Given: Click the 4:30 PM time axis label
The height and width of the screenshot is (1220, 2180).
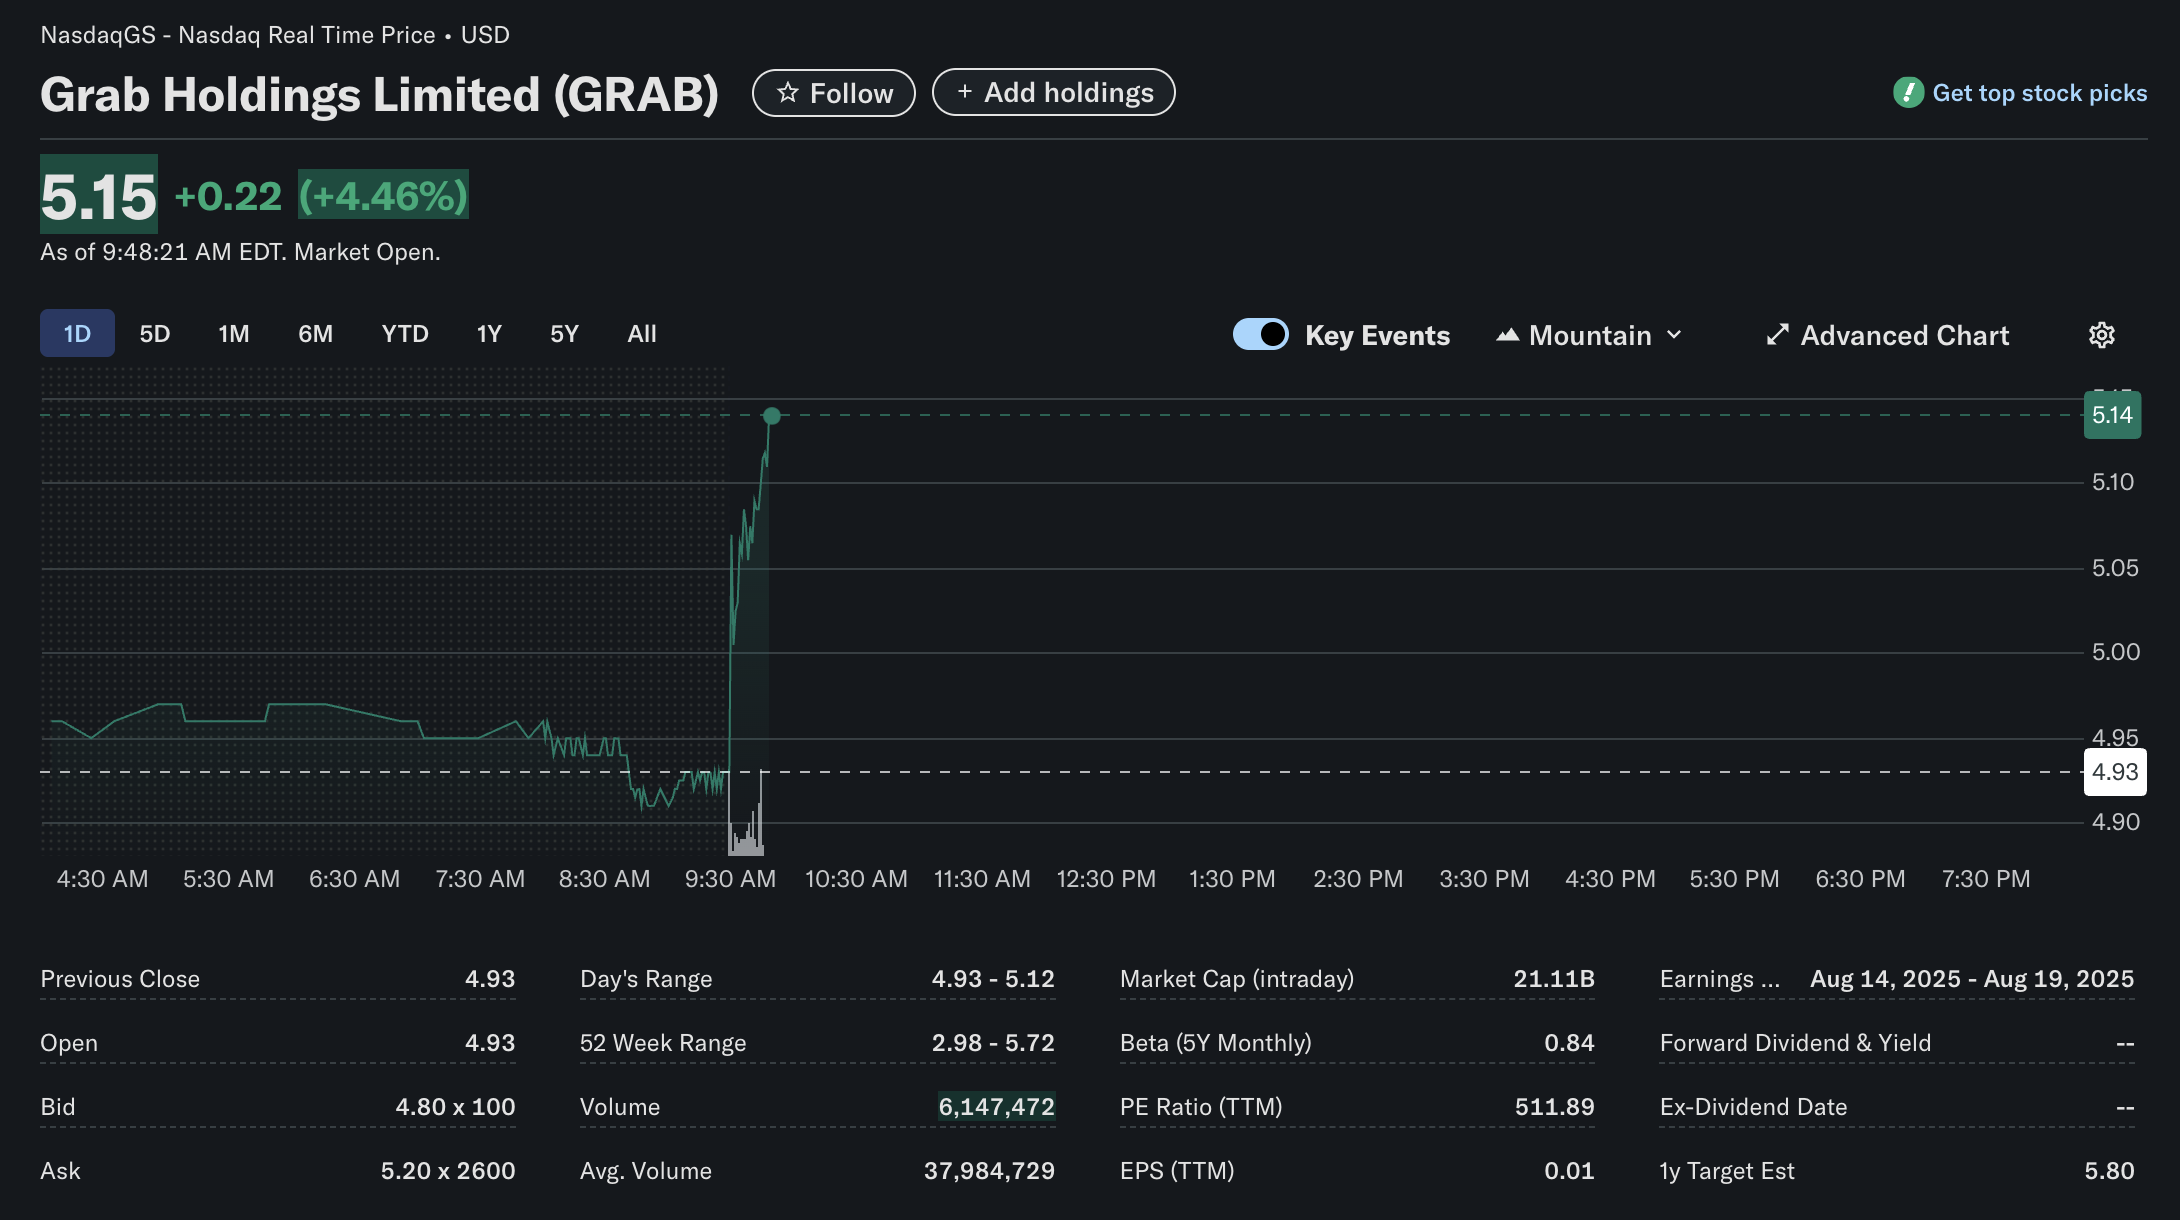Looking at the screenshot, I should (x=1610, y=879).
